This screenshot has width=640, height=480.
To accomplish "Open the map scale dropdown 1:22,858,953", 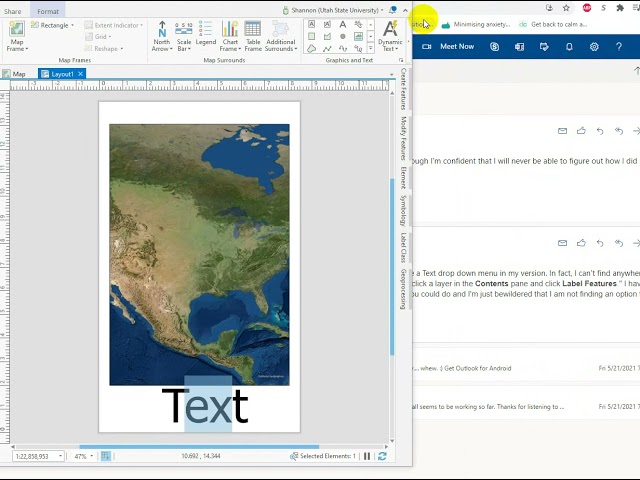I will (x=60, y=456).
